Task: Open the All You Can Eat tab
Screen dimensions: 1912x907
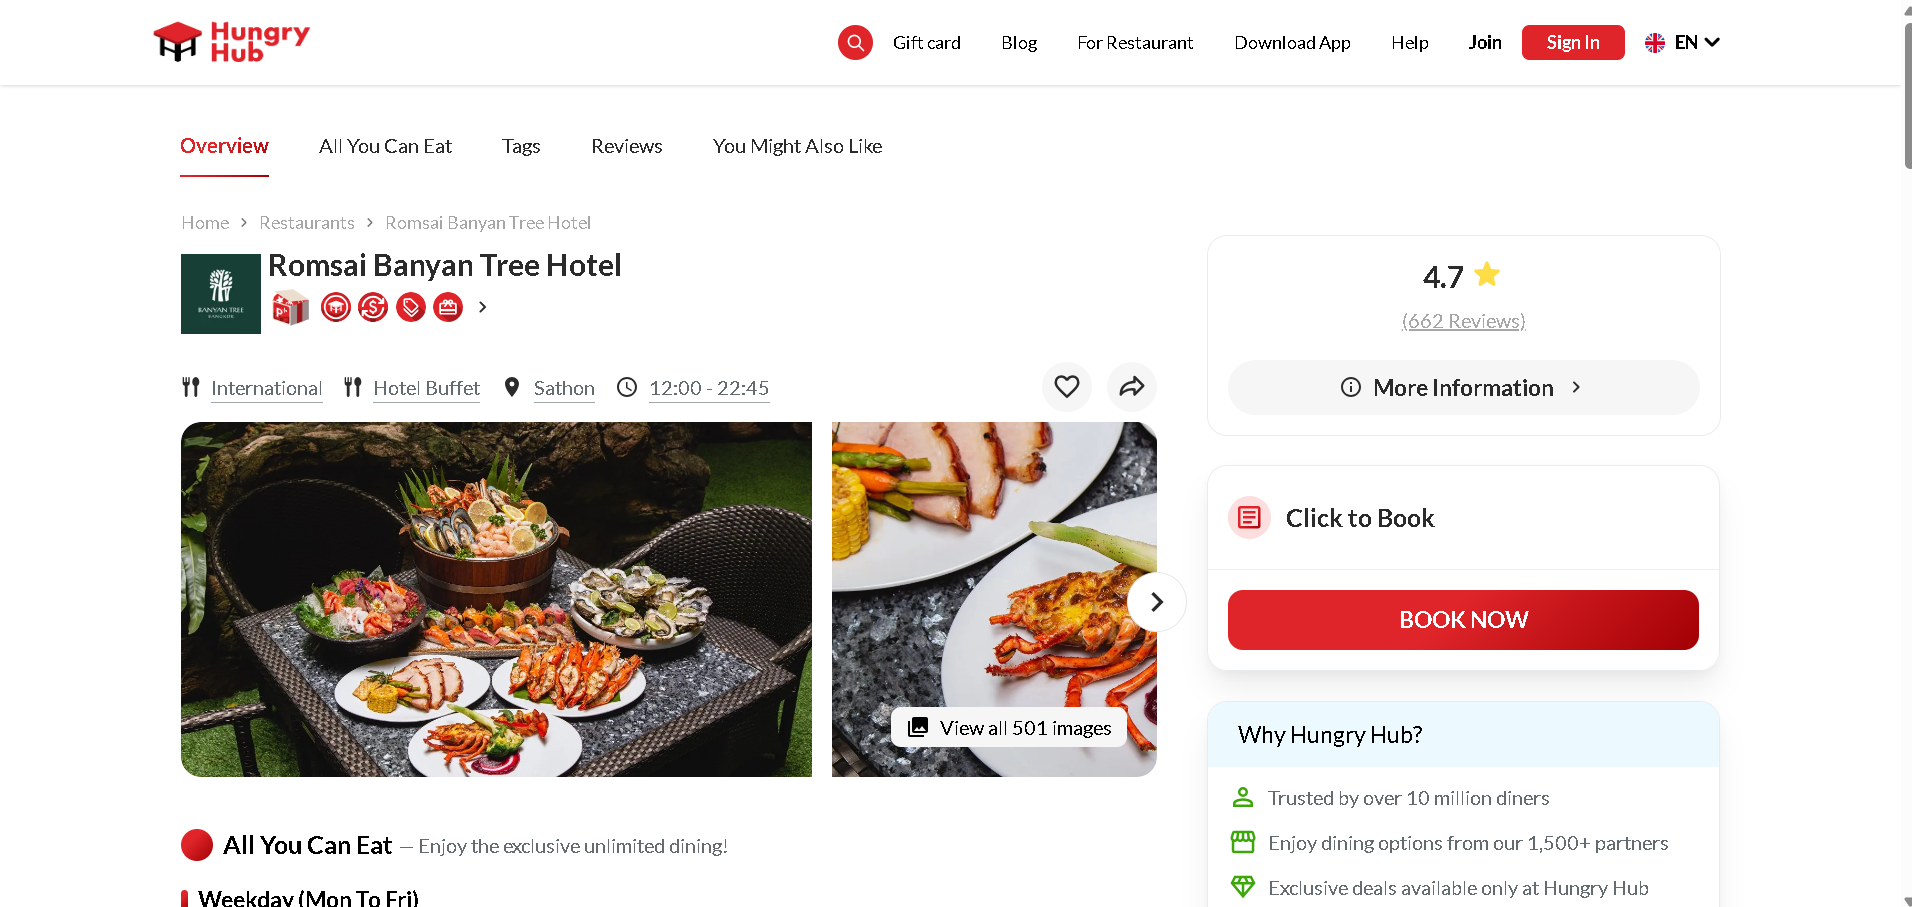Action: [385, 146]
